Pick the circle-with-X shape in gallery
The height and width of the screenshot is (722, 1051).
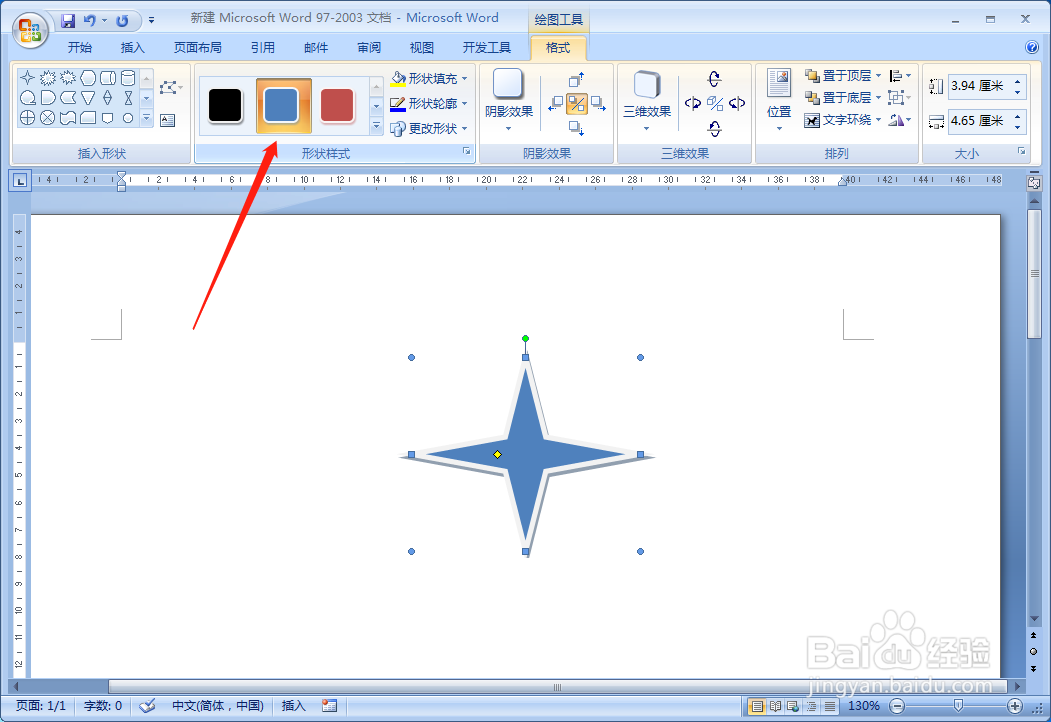[48, 118]
